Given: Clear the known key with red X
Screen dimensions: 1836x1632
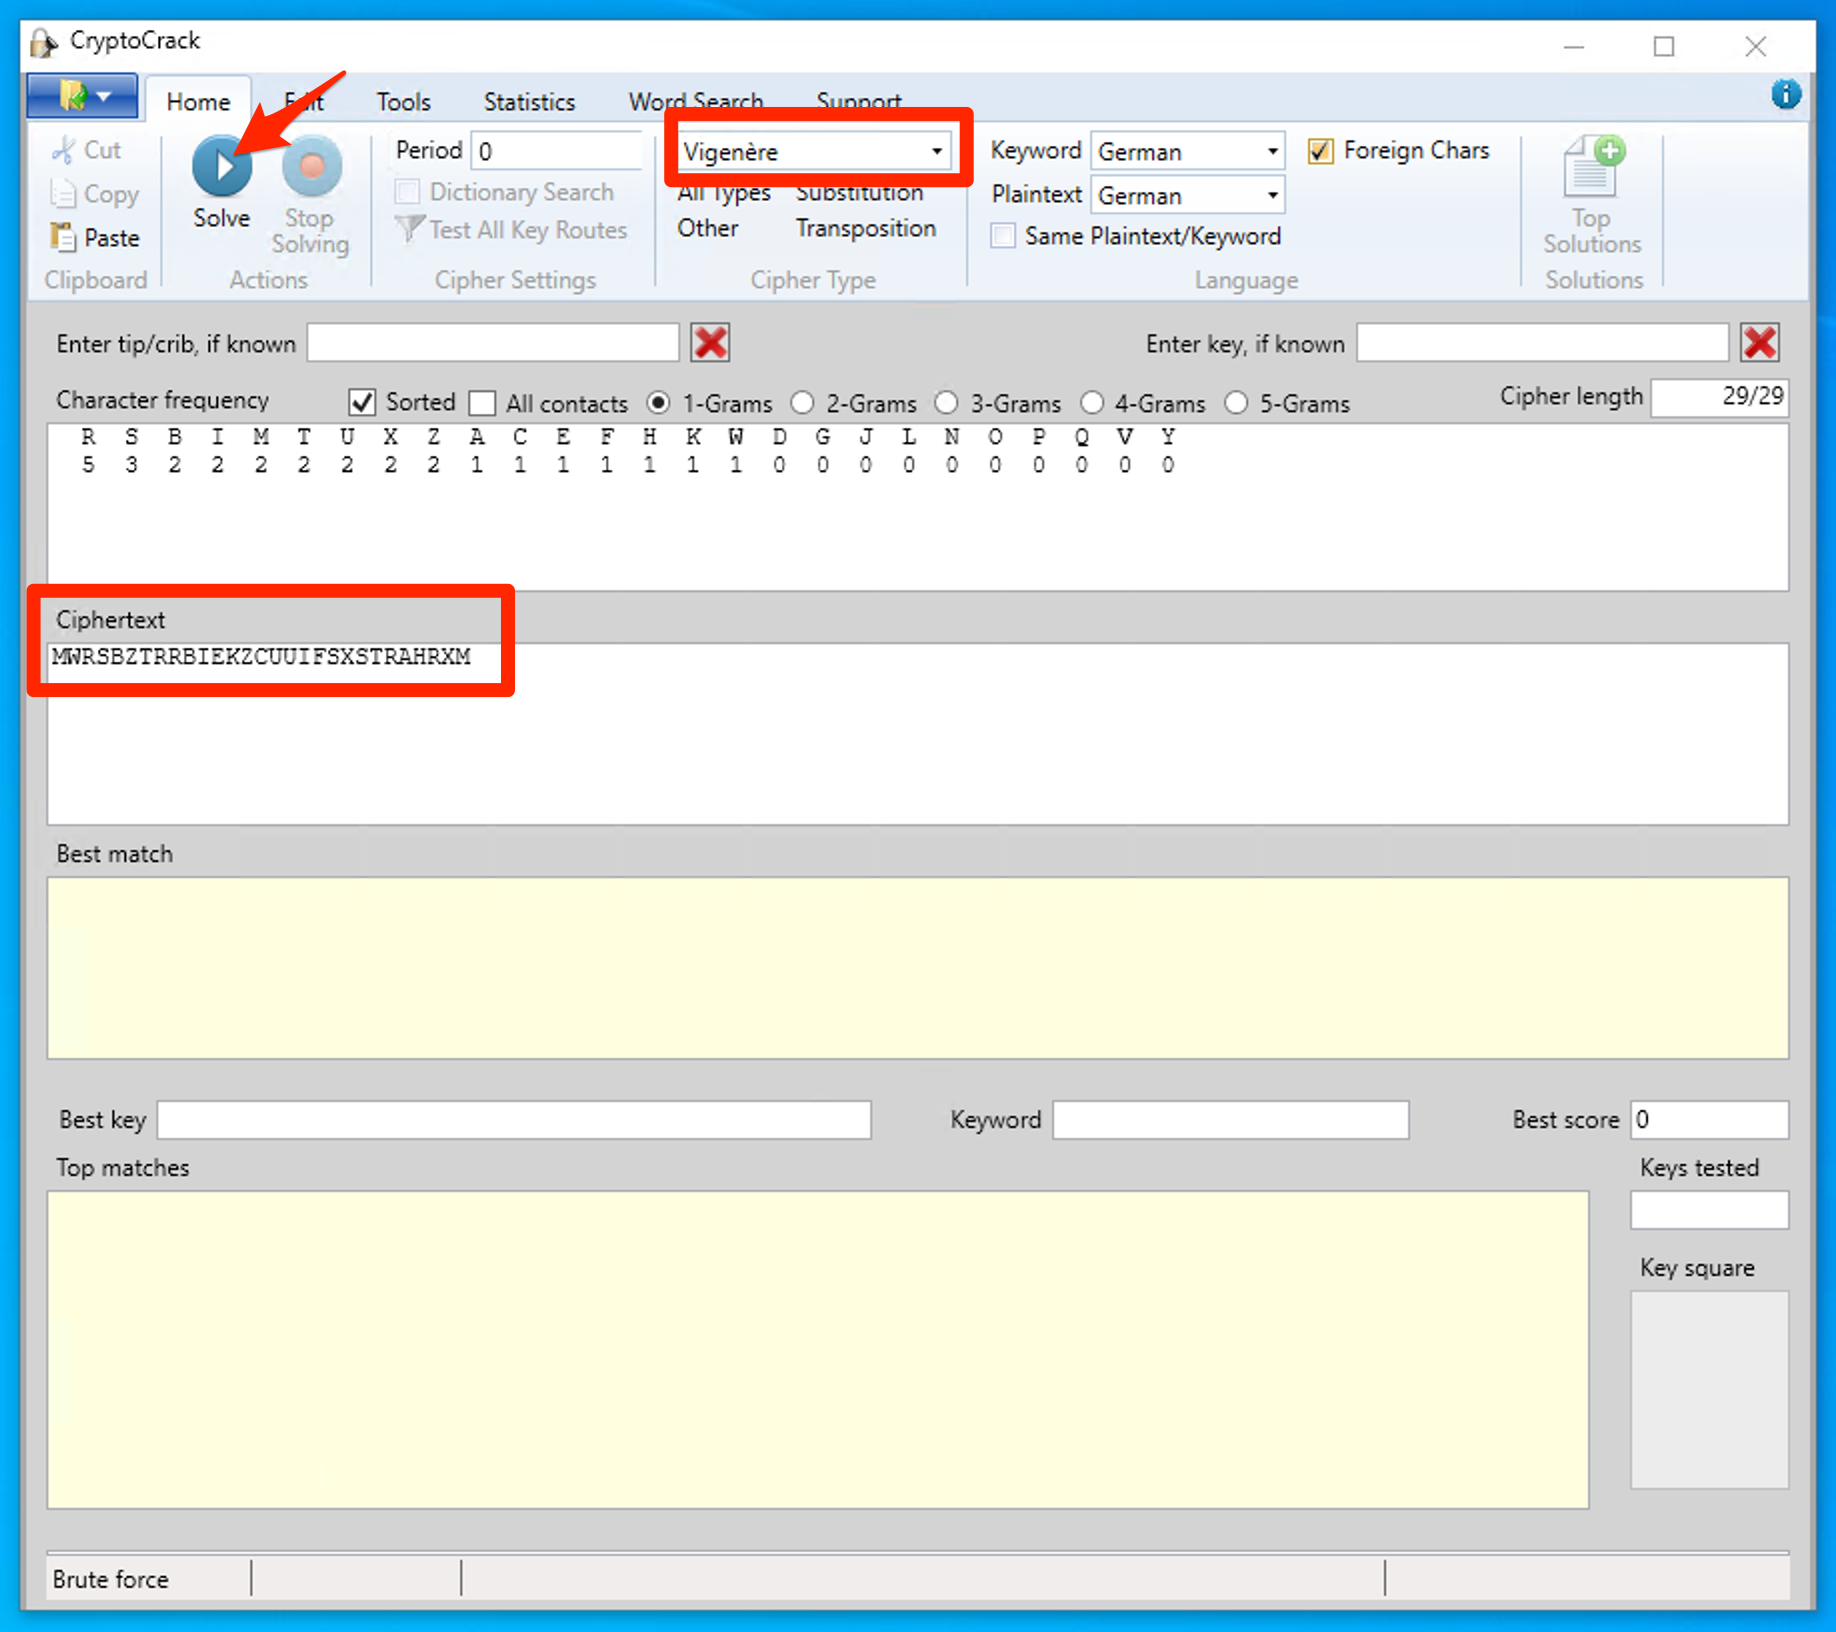Looking at the screenshot, I should [x=1760, y=343].
